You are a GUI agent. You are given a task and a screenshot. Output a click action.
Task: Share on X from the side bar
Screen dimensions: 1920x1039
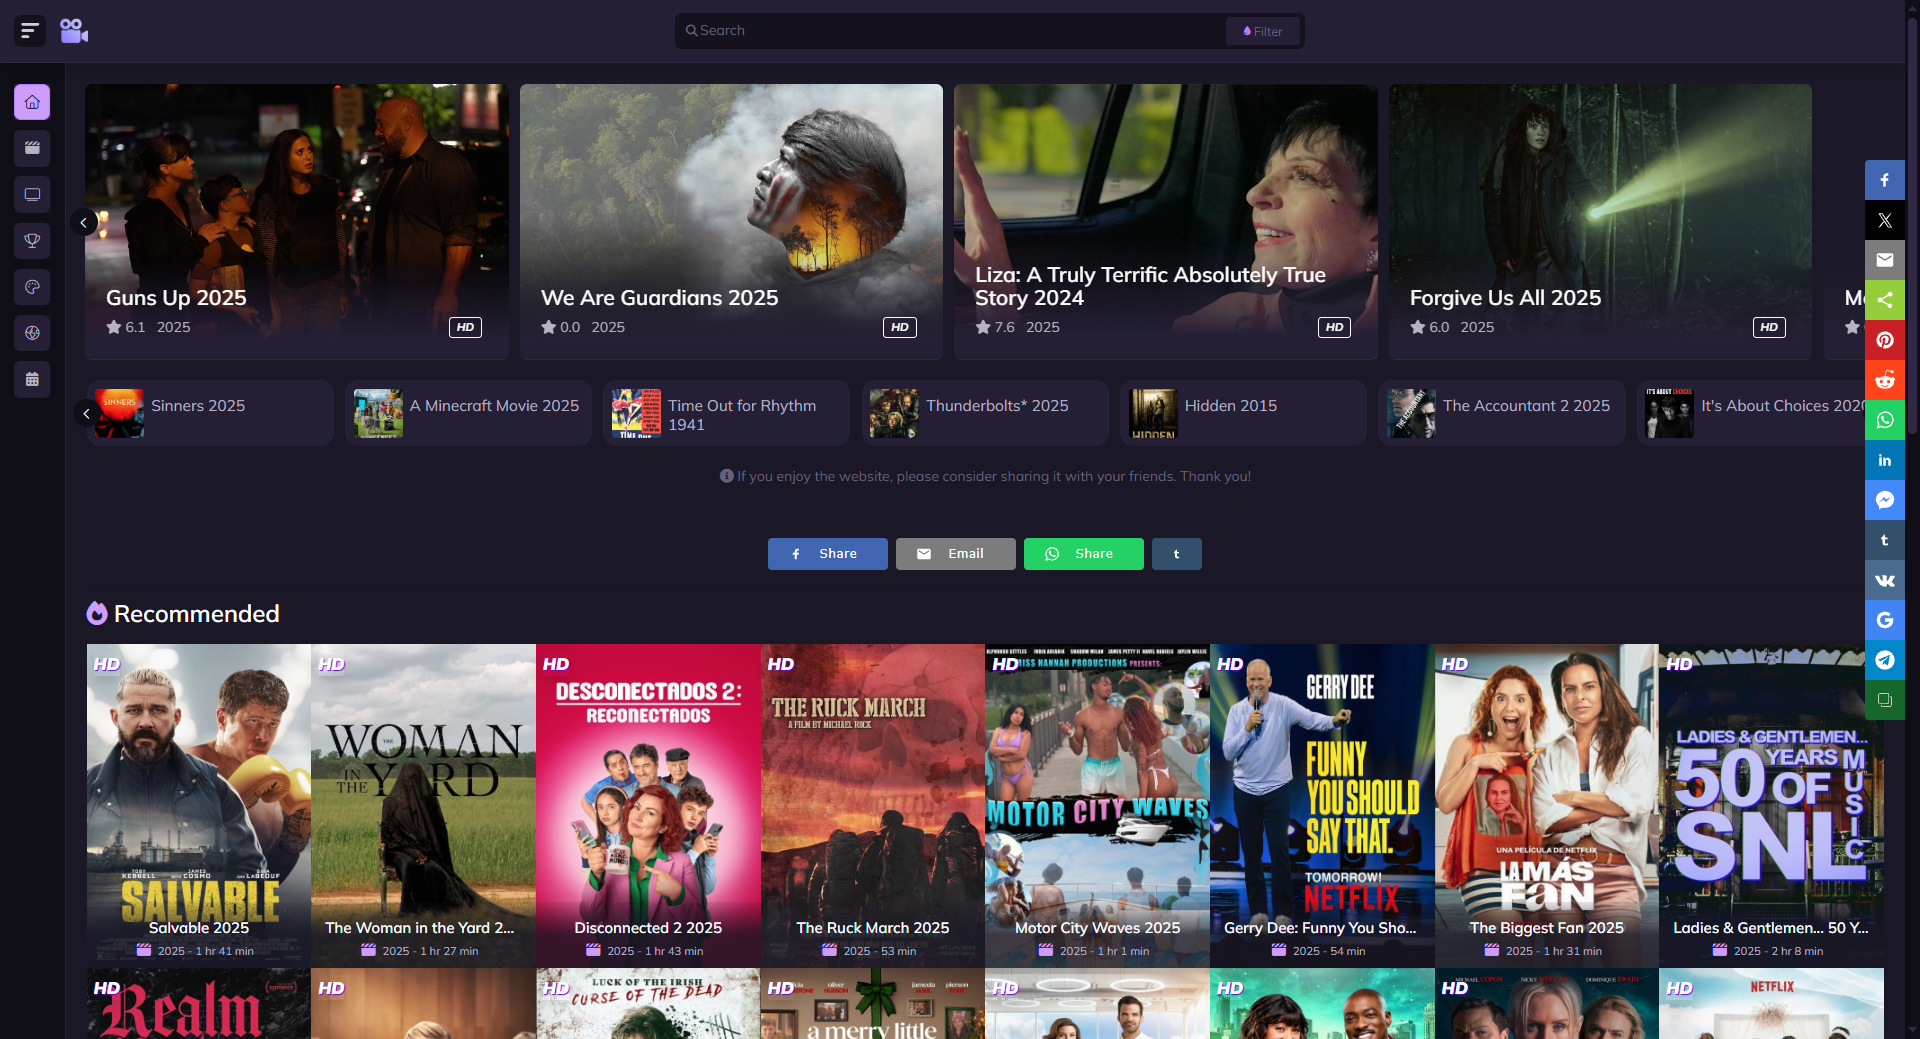click(x=1885, y=220)
